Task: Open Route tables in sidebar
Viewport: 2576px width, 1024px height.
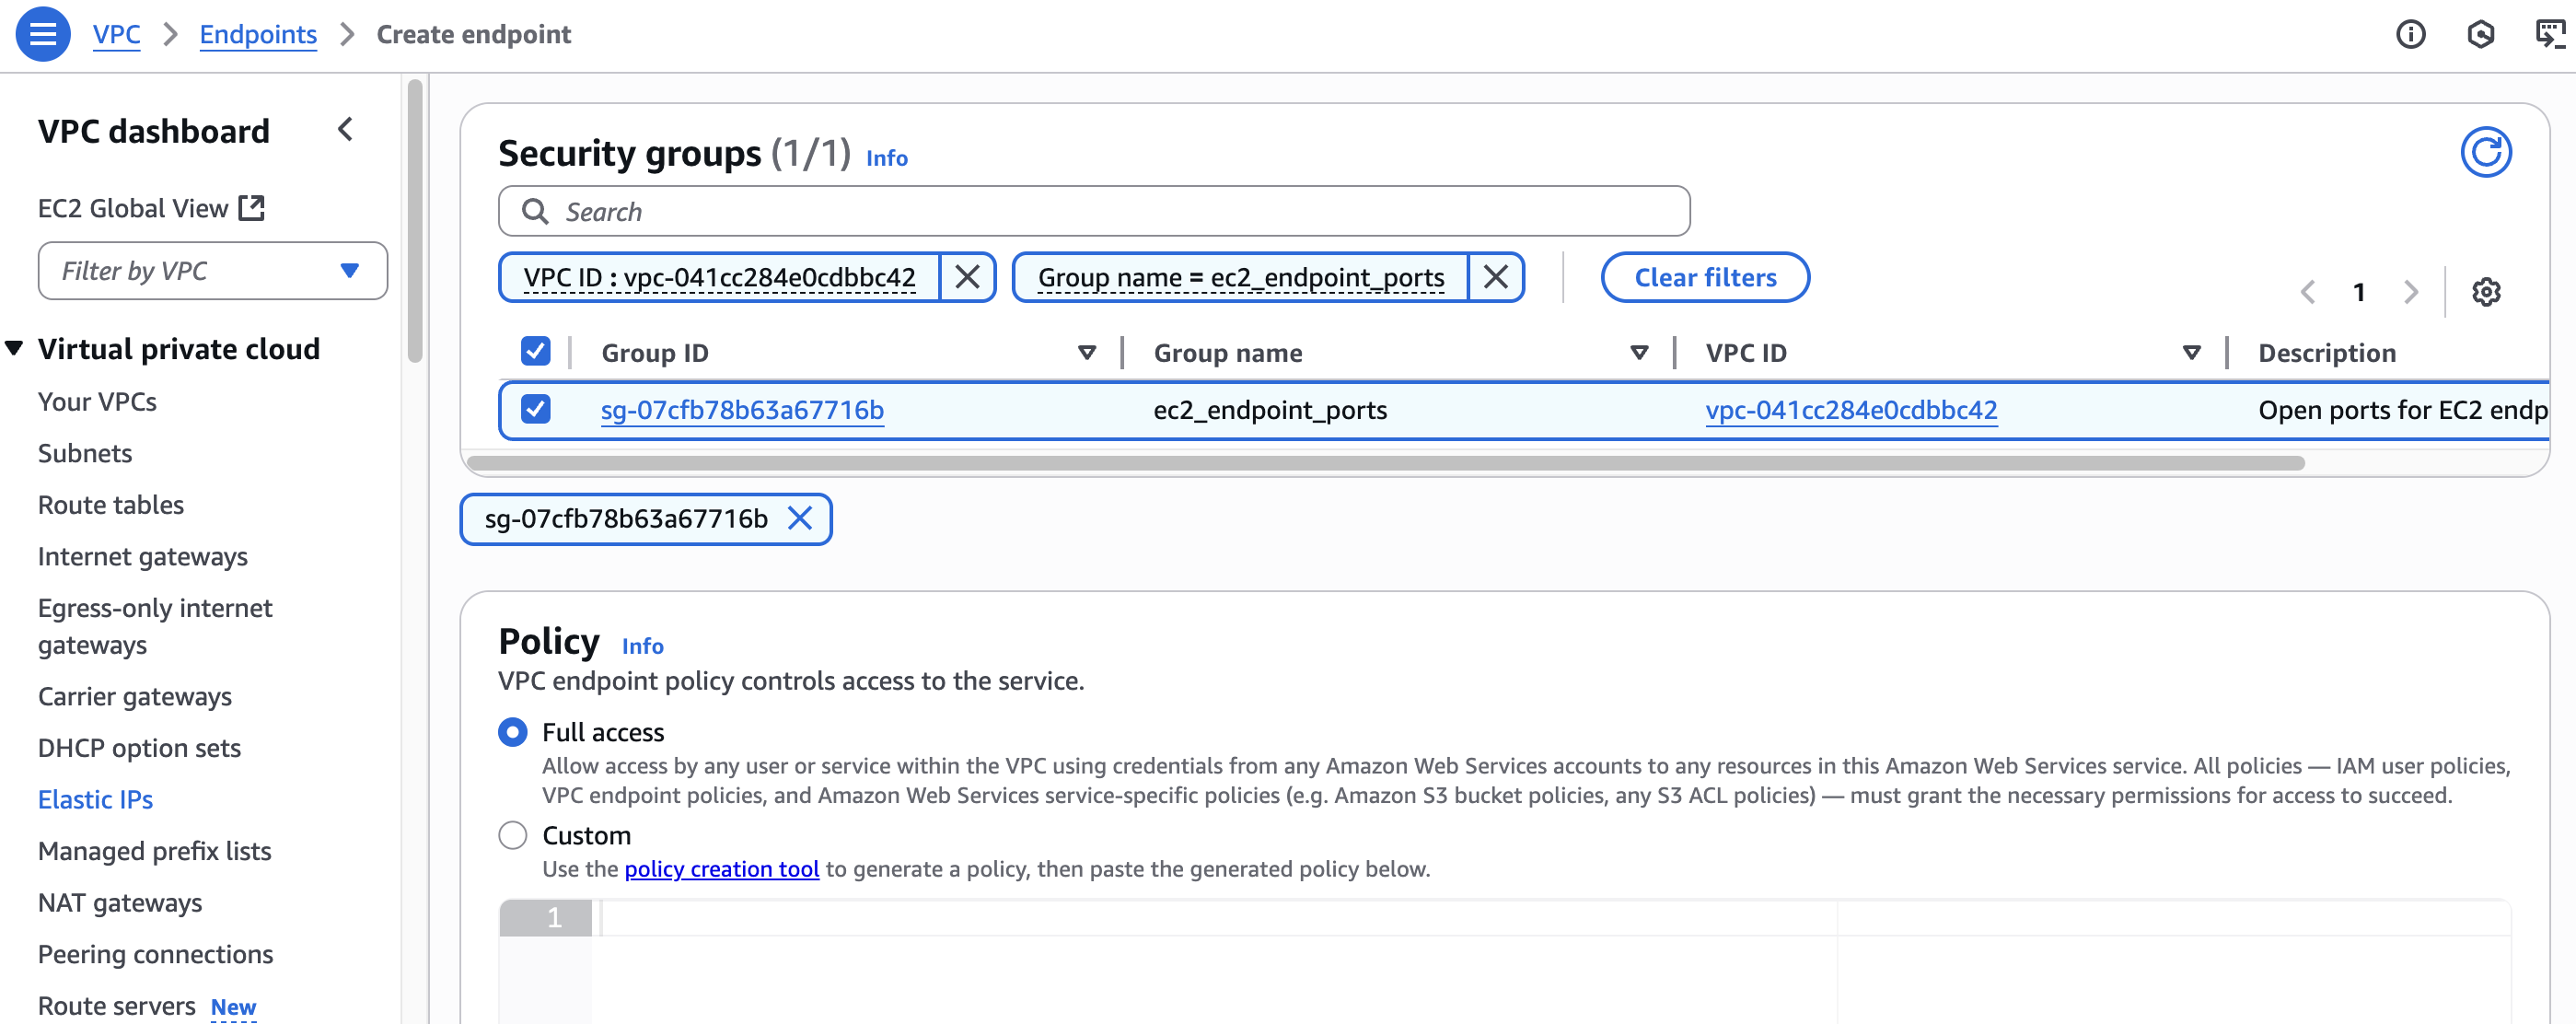Action: point(110,505)
